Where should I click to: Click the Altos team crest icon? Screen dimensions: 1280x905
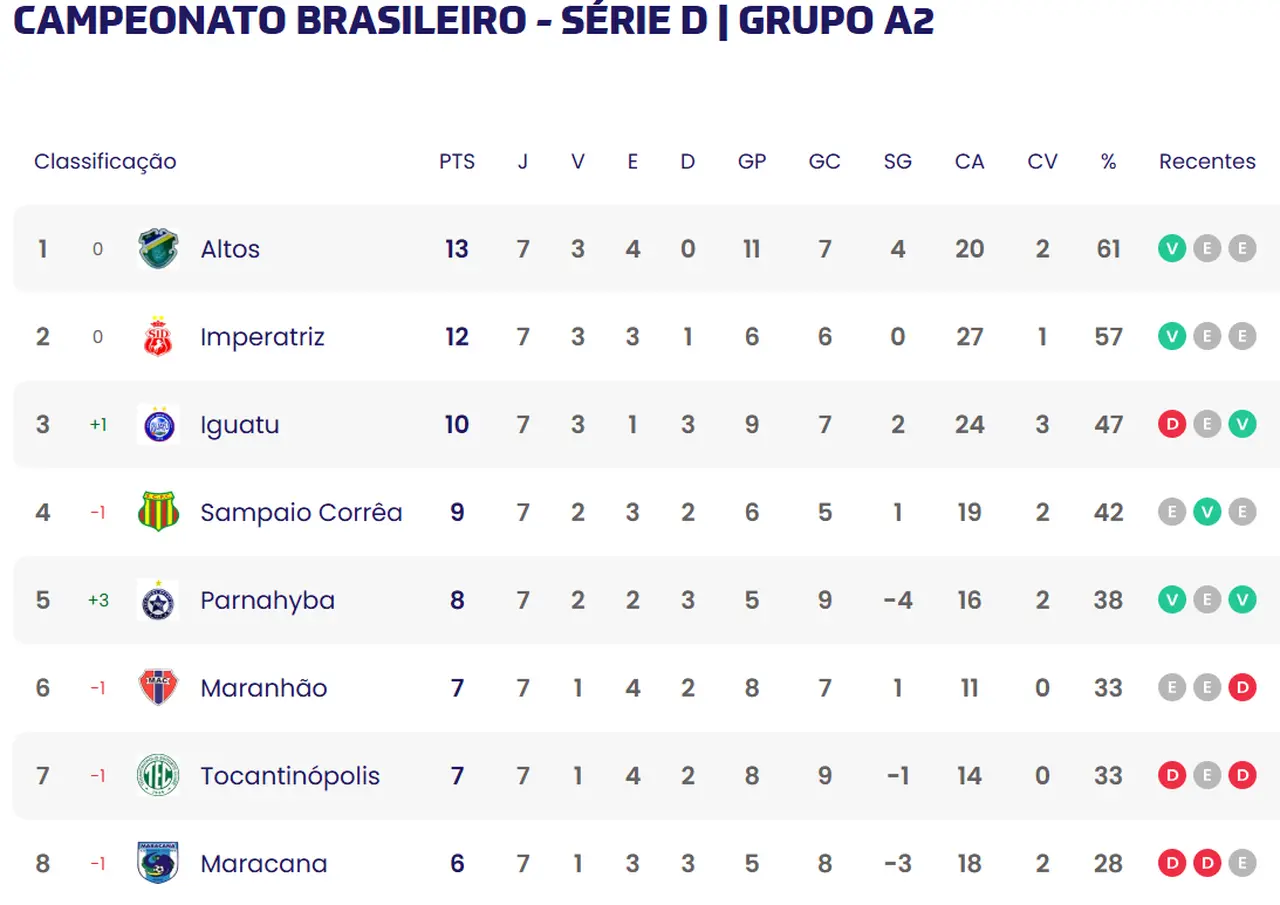pyautogui.click(x=158, y=249)
